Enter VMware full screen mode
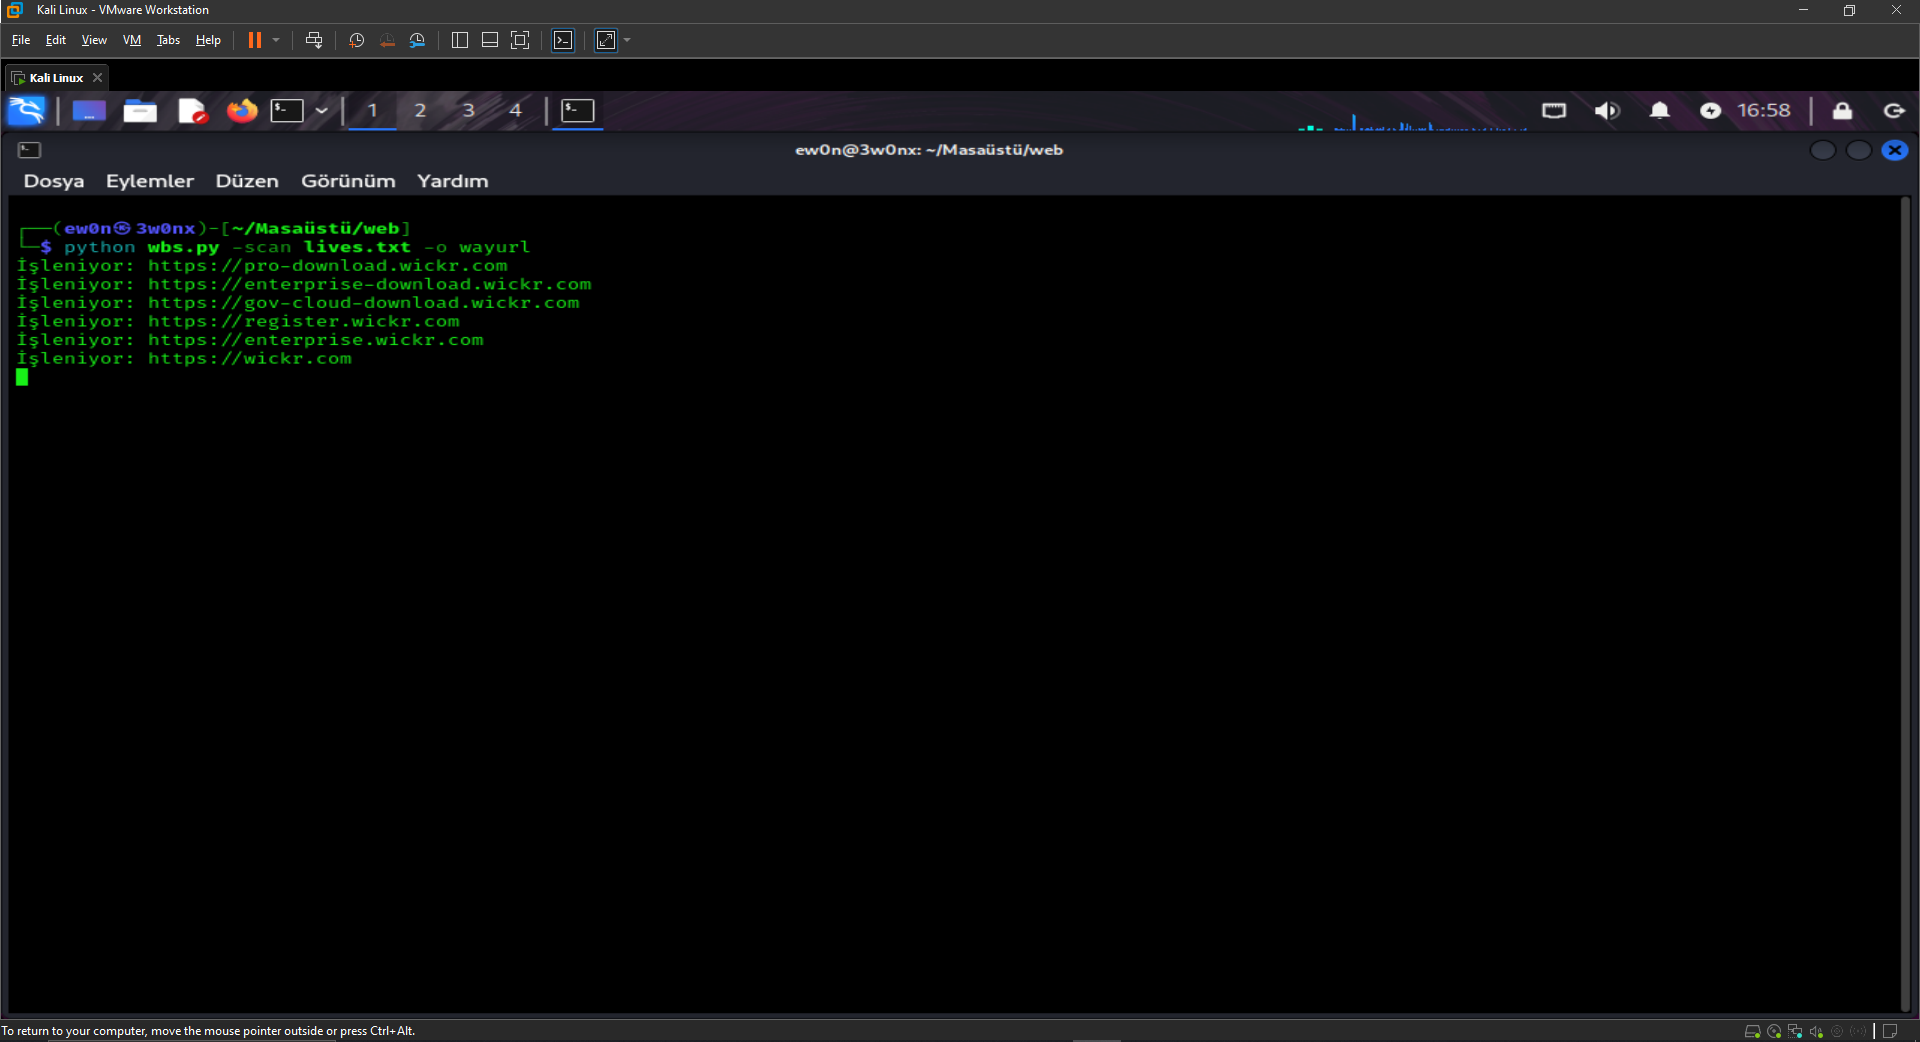Screen dimensions: 1920x1042 coord(520,40)
